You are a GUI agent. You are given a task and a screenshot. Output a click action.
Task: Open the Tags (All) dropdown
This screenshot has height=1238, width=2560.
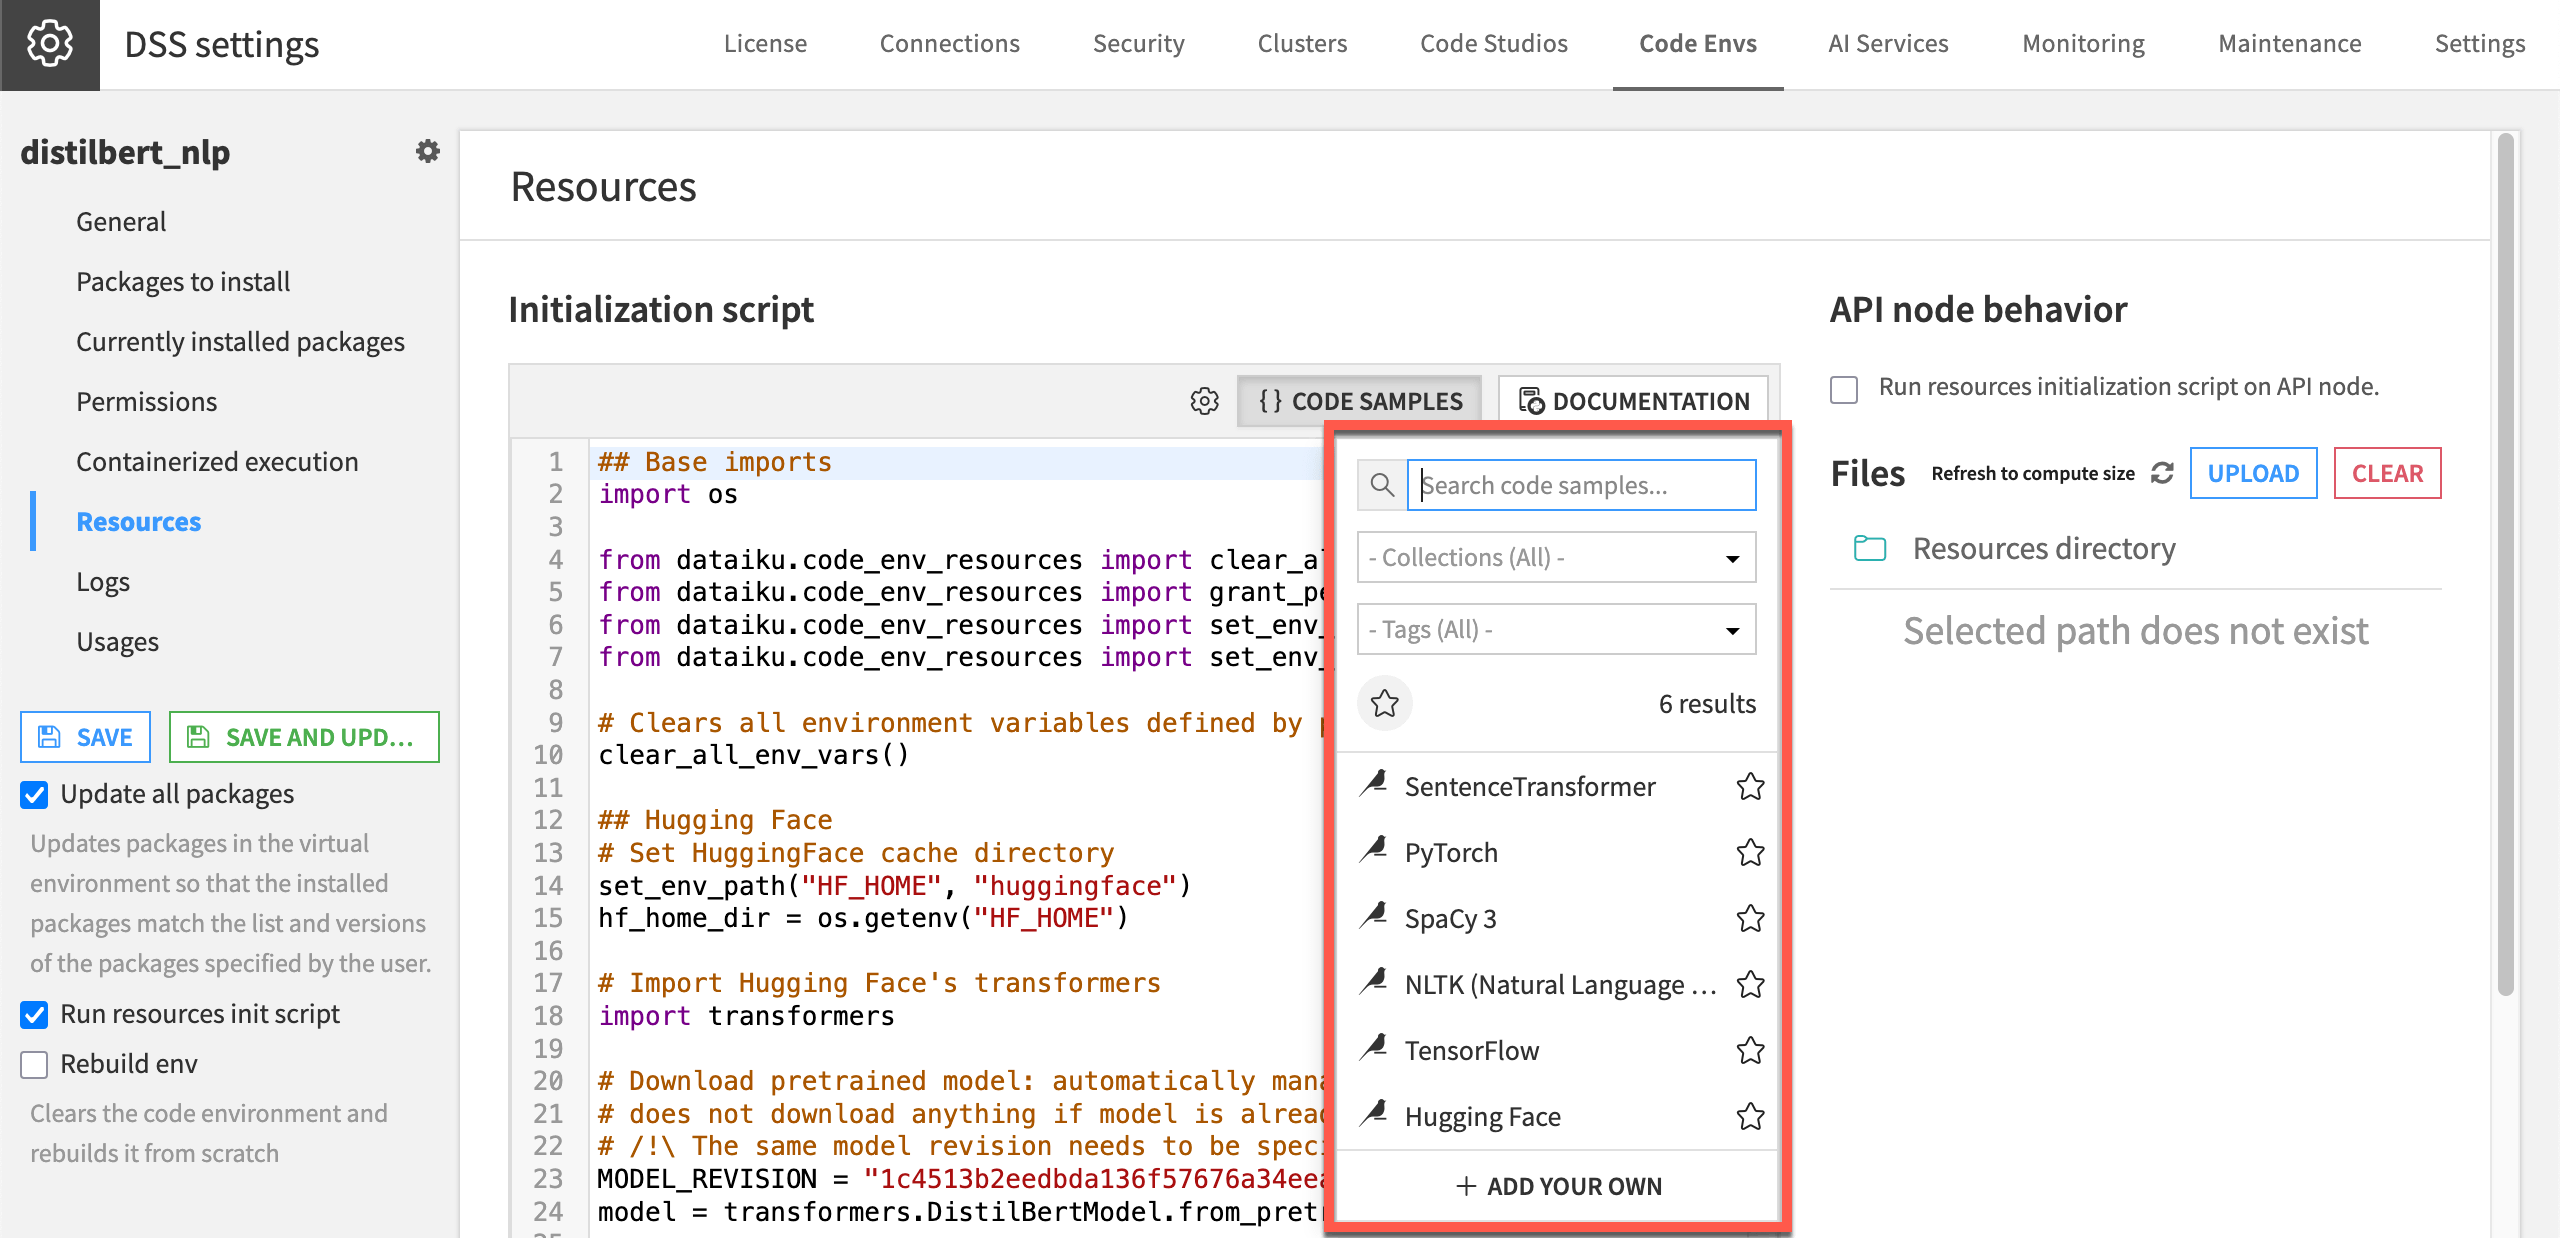[x=1556, y=629]
